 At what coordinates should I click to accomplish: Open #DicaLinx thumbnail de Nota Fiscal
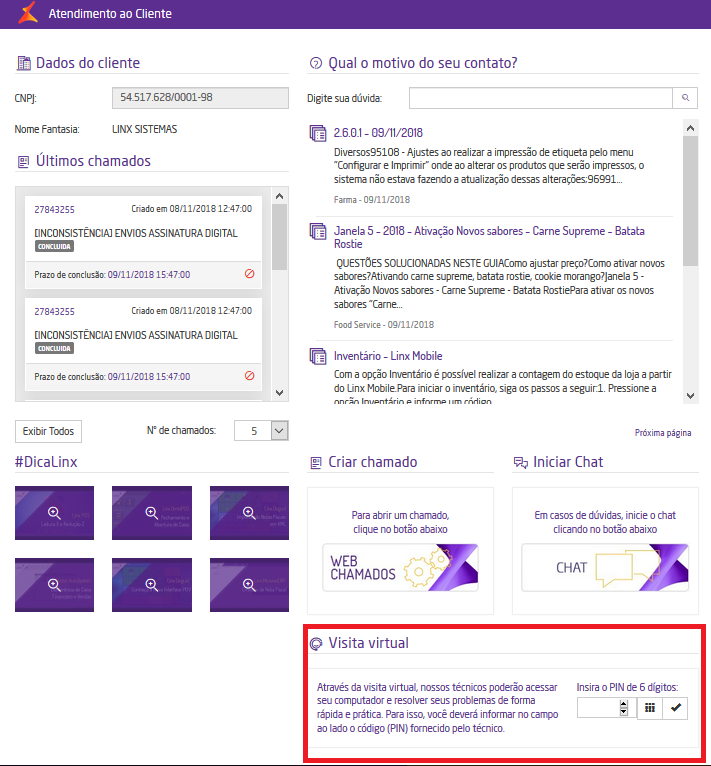point(249,585)
